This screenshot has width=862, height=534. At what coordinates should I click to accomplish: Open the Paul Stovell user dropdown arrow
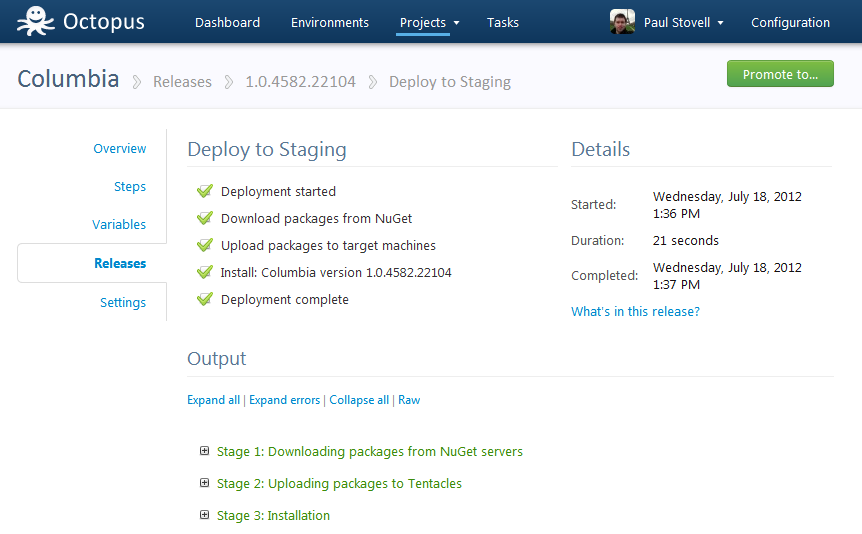(x=720, y=23)
